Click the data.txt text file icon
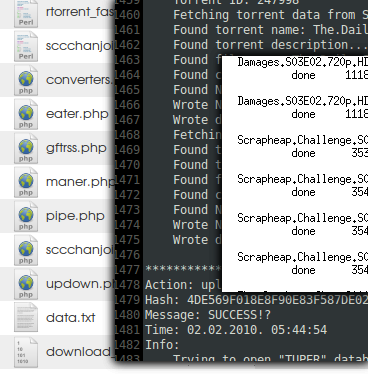 tap(26, 317)
